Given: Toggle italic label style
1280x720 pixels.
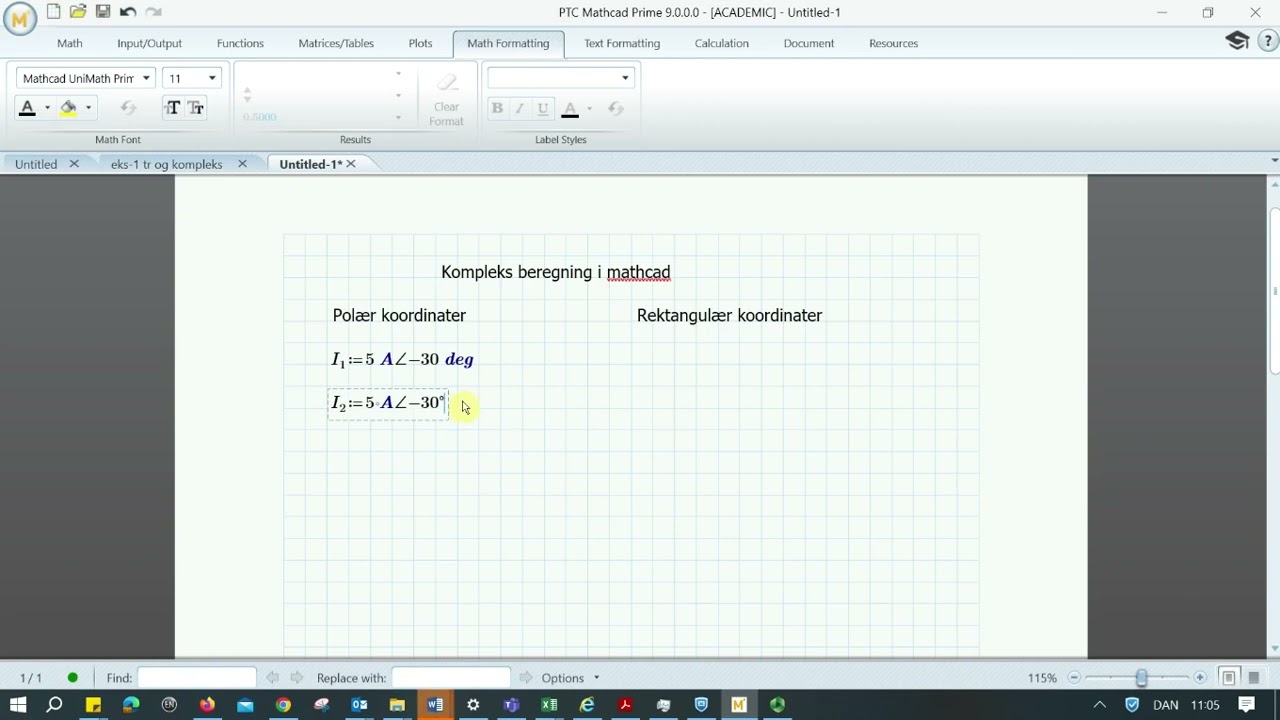Looking at the screenshot, I should 519,108.
